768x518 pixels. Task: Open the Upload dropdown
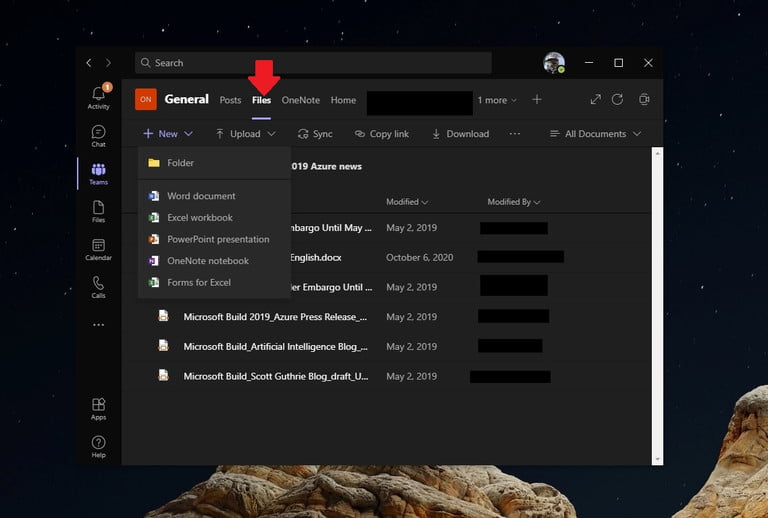(x=245, y=134)
